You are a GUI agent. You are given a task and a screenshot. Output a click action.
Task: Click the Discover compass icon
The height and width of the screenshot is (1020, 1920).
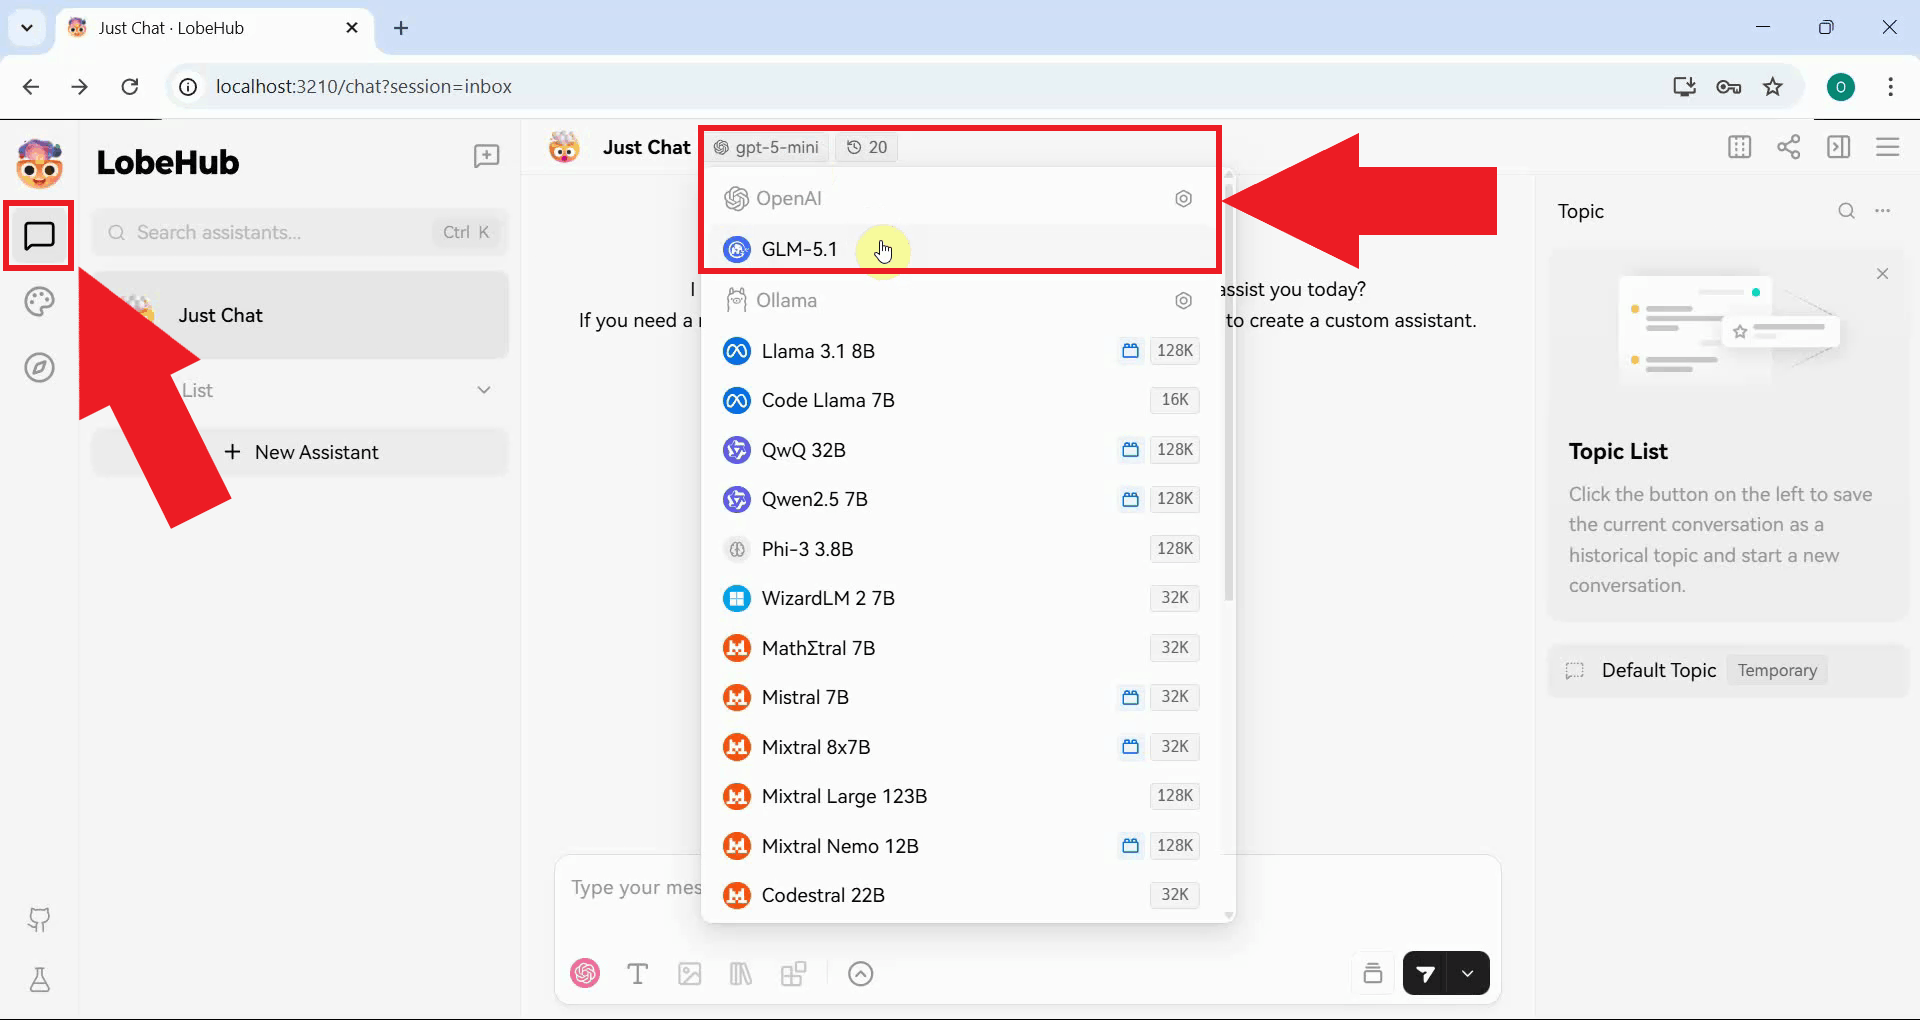coord(38,367)
